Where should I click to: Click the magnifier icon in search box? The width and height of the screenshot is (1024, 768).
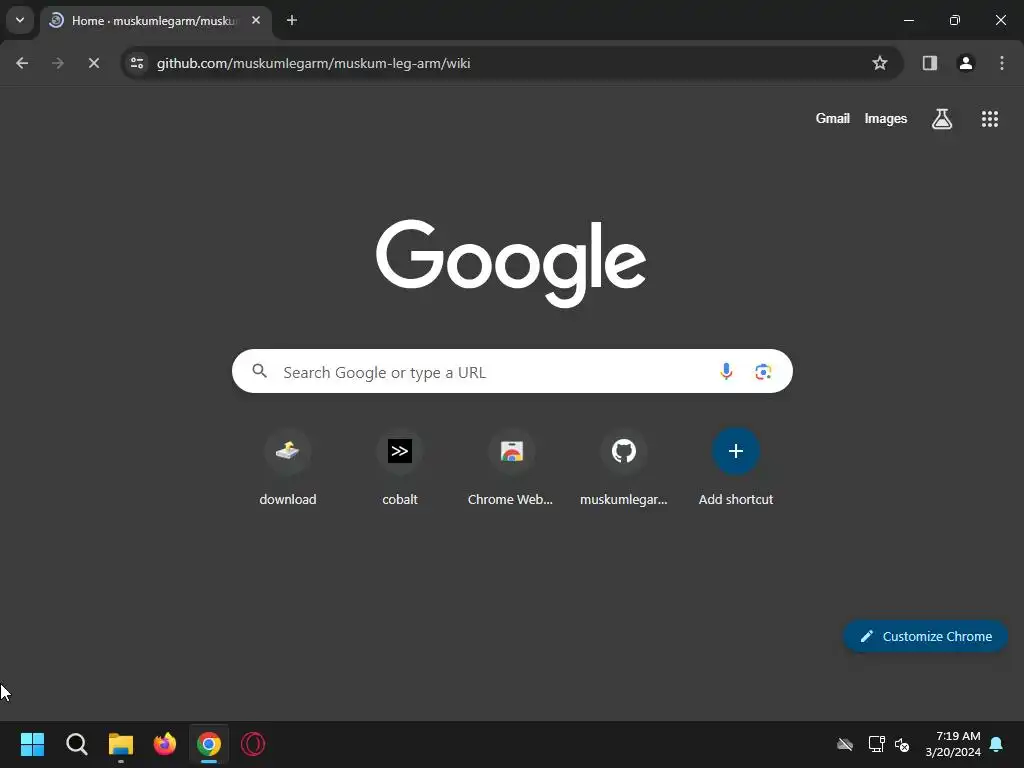click(259, 372)
